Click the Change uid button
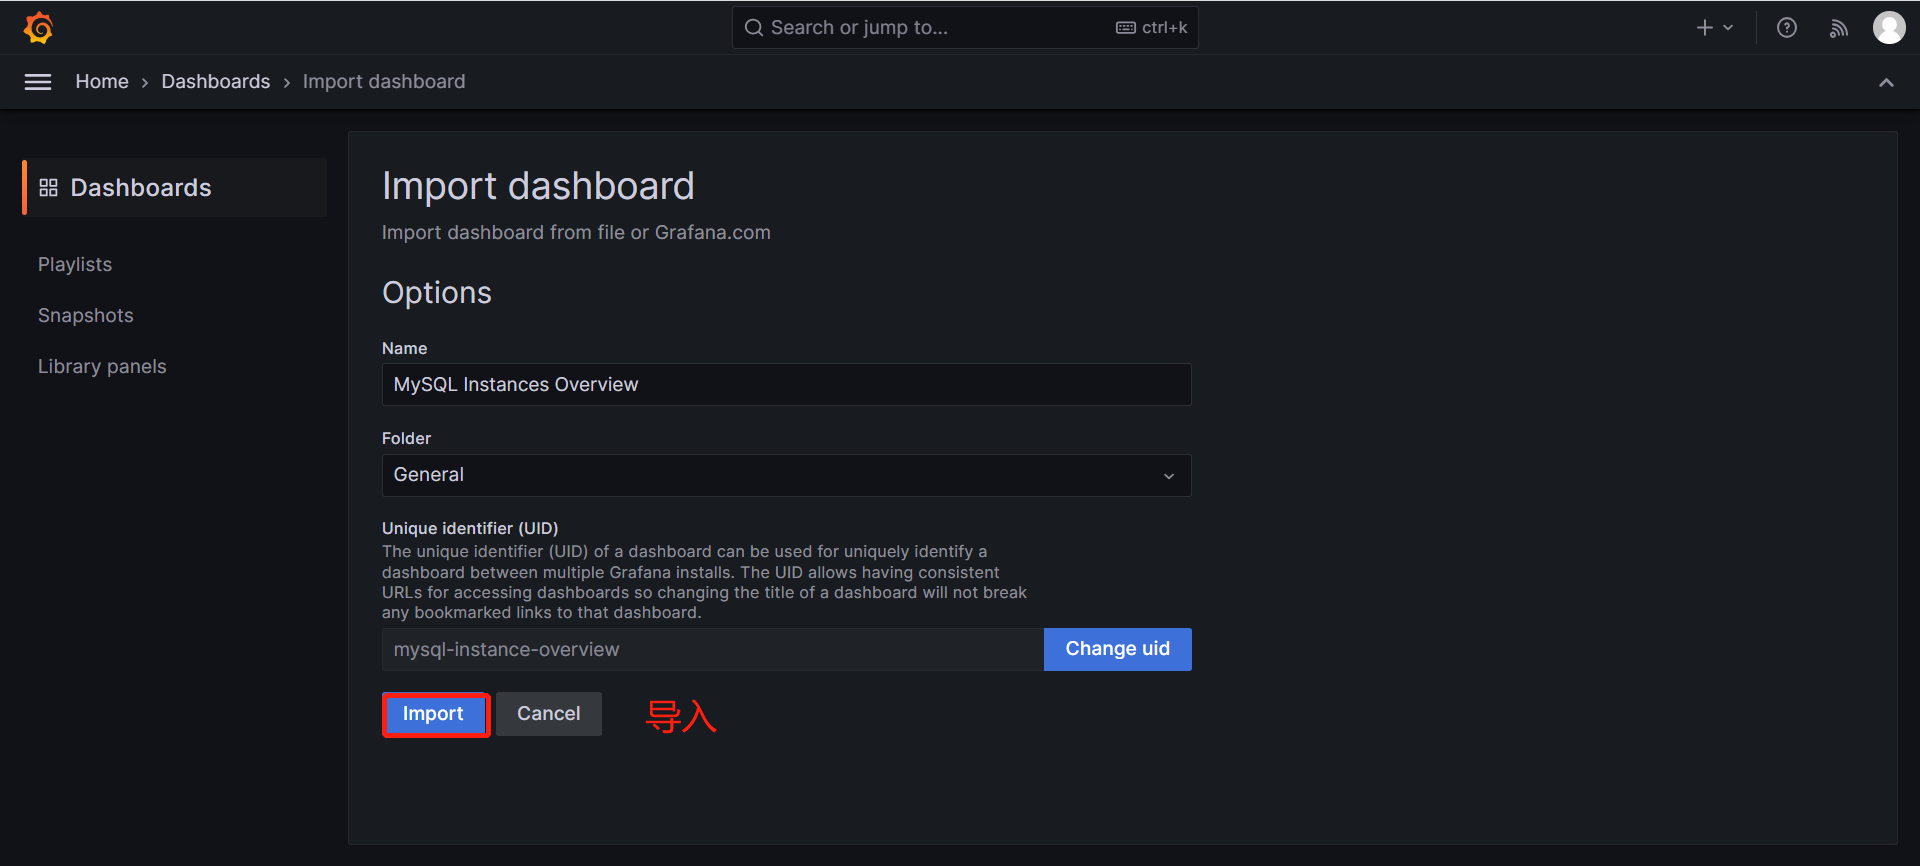1920x866 pixels. 1117,649
